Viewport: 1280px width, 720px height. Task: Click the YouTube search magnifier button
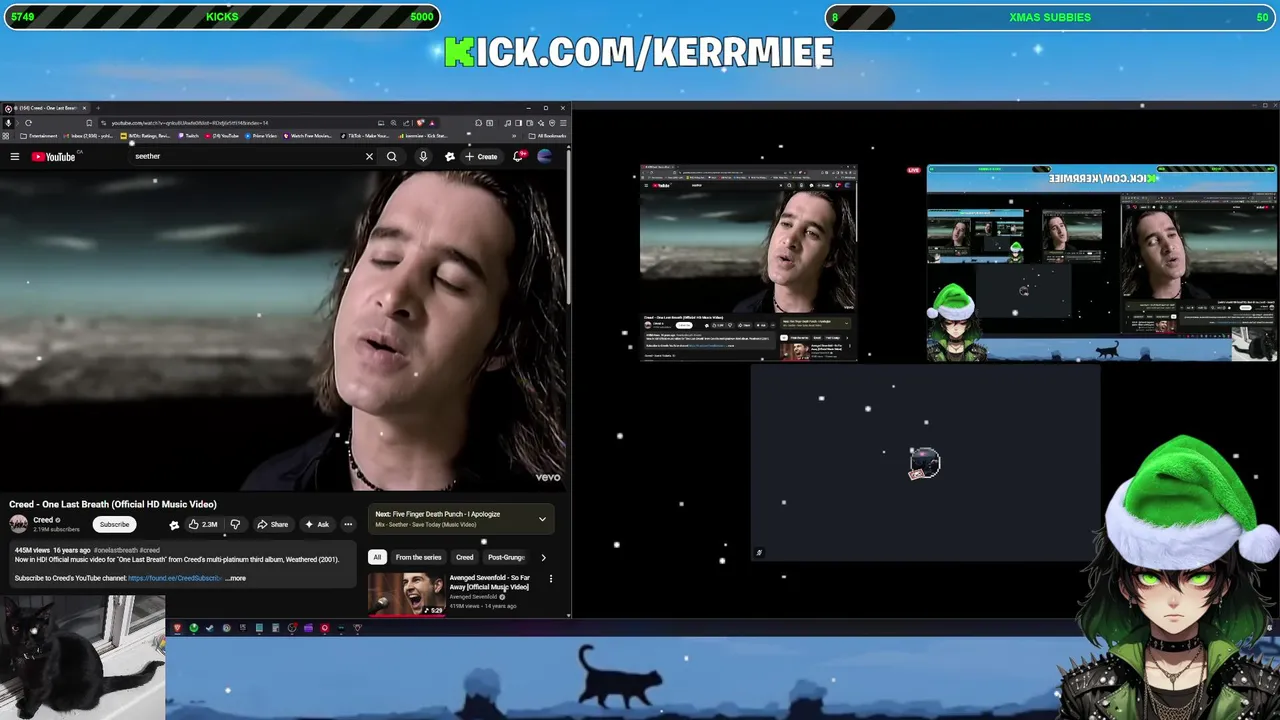392,156
